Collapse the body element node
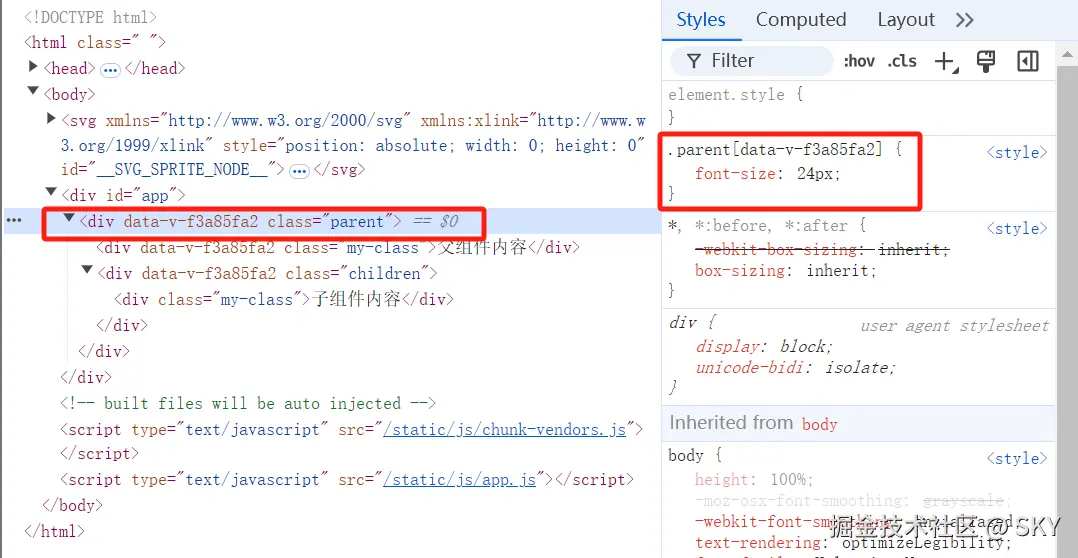Screen dimensions: 1078x558 click(x=32, y=91)
